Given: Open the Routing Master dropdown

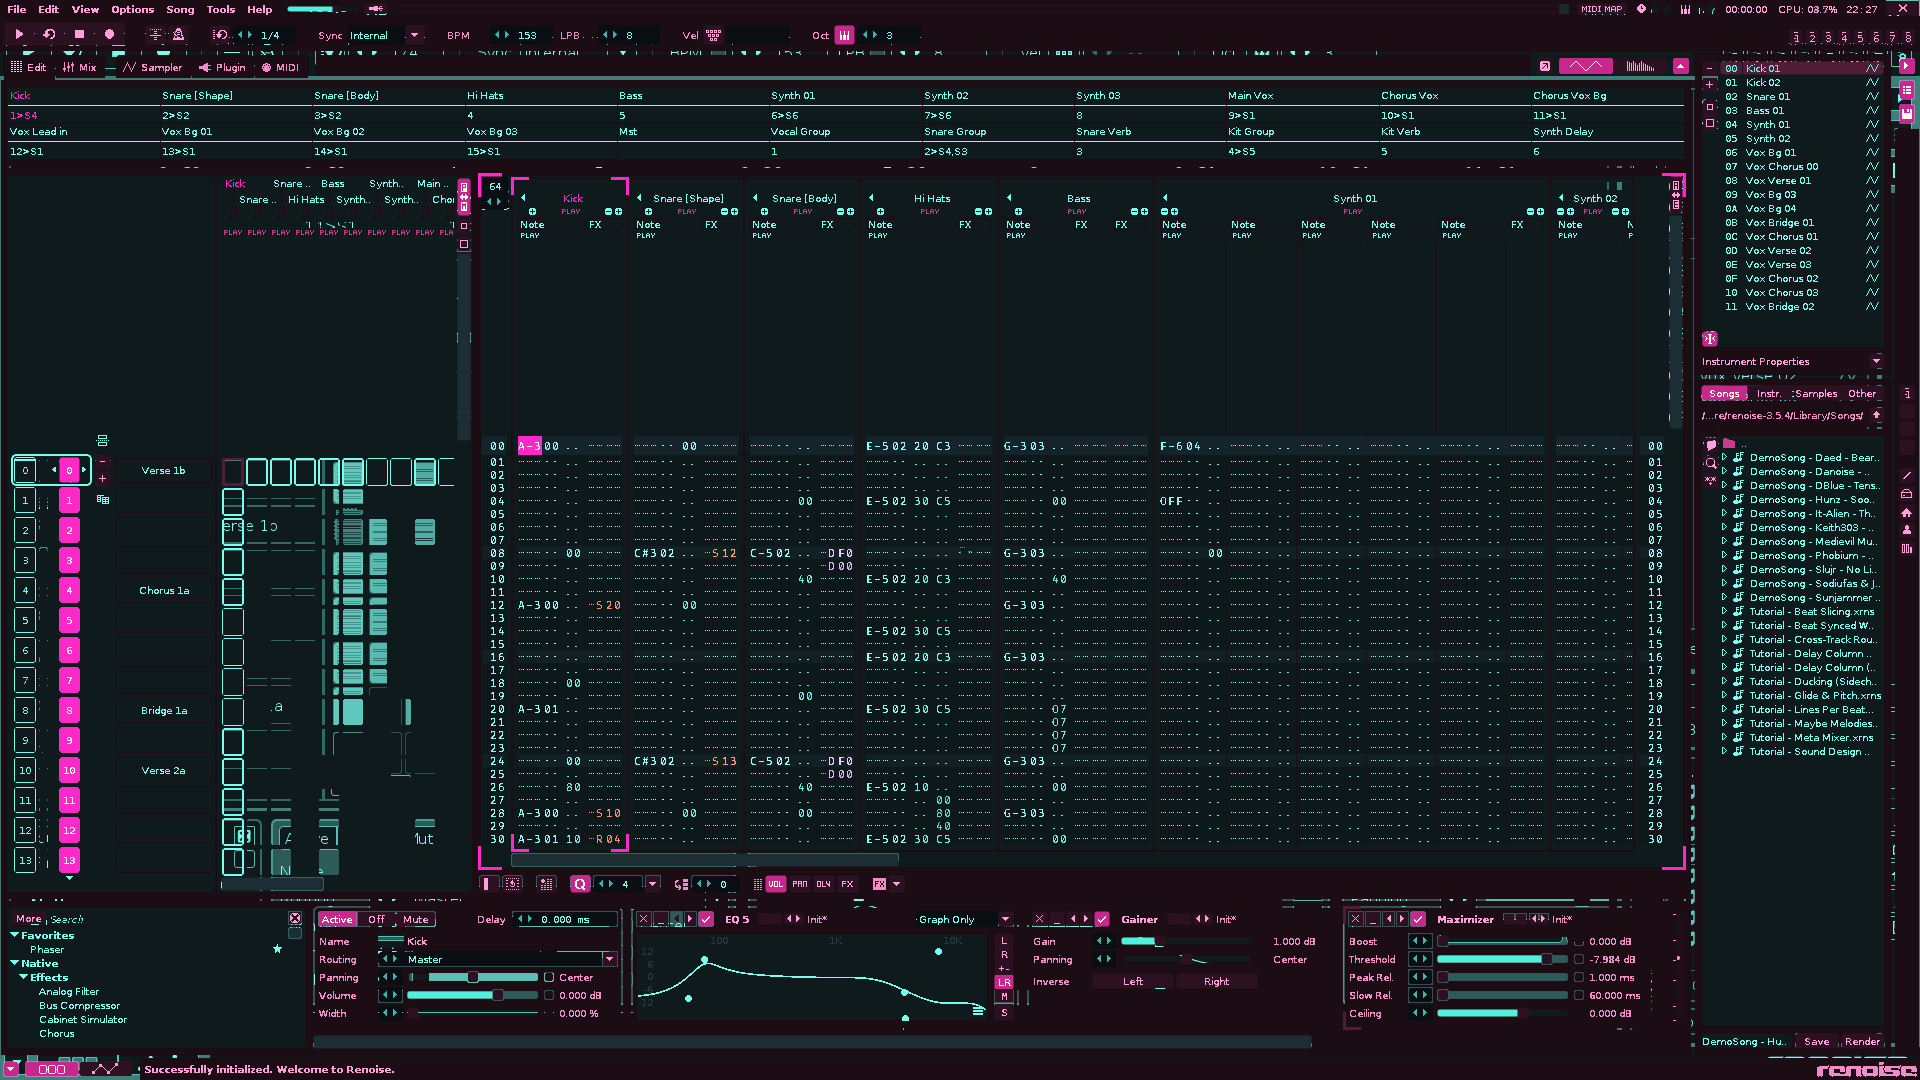Looking at the screenshot, I should click(x=609, y=959).
